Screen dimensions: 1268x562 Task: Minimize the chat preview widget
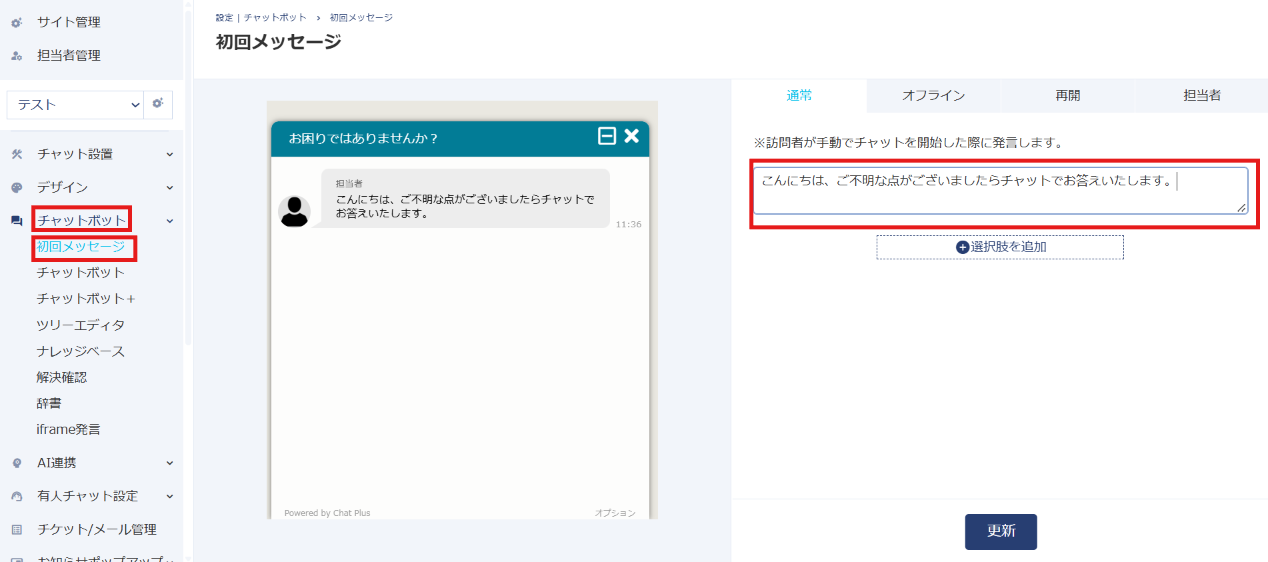click(x=606, y=136)
